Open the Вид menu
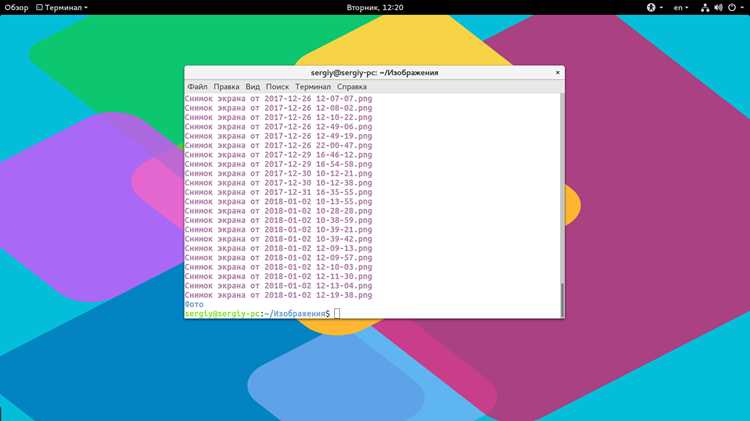750x421 pixels. pos(253,87)
